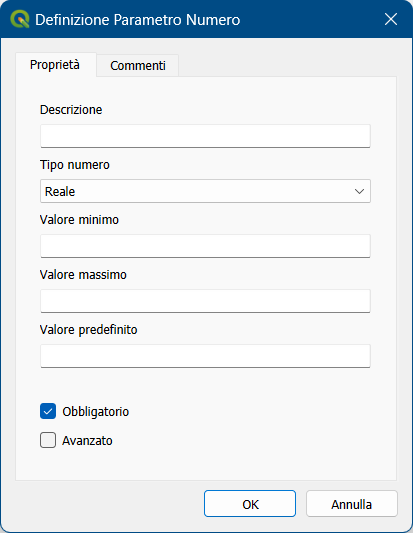Click the Valore predefinito label
The height and width of the screenshot is (533, 413).
tap(89, 330)
